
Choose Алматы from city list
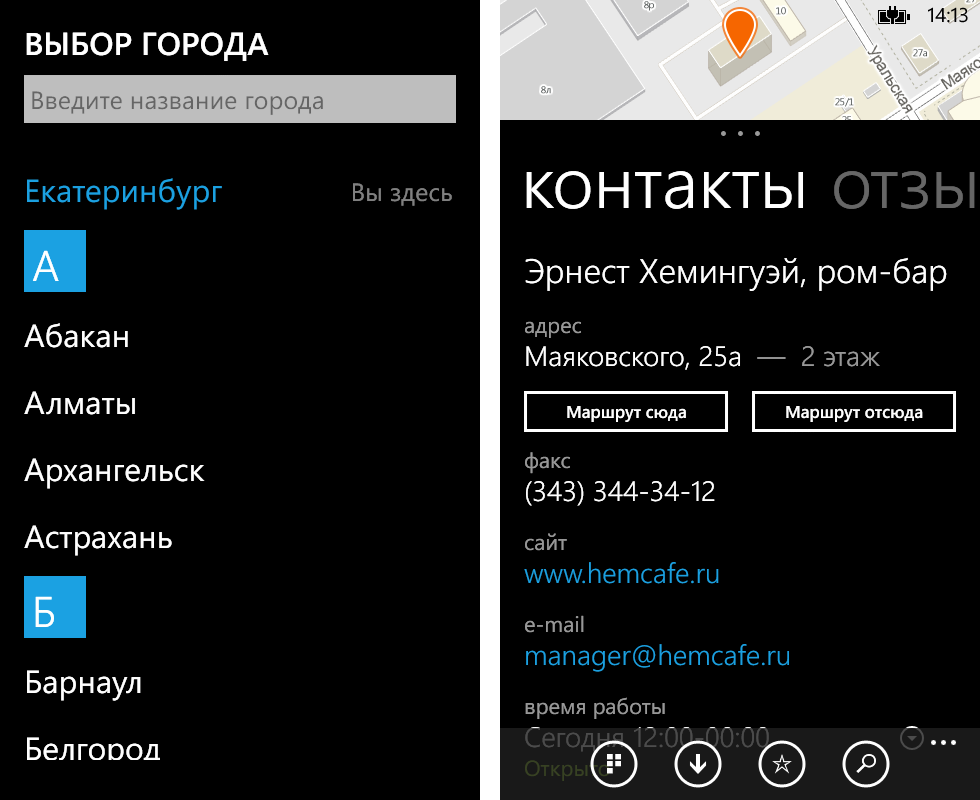(x=81, y=404)
